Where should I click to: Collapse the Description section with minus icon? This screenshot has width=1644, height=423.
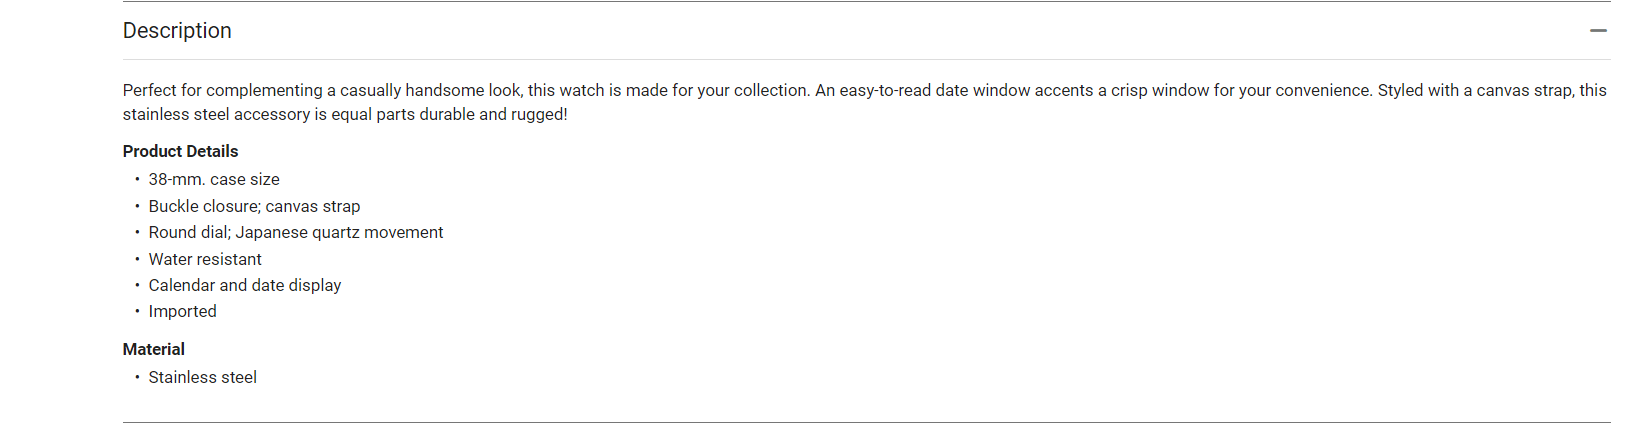click(1598, 31)
